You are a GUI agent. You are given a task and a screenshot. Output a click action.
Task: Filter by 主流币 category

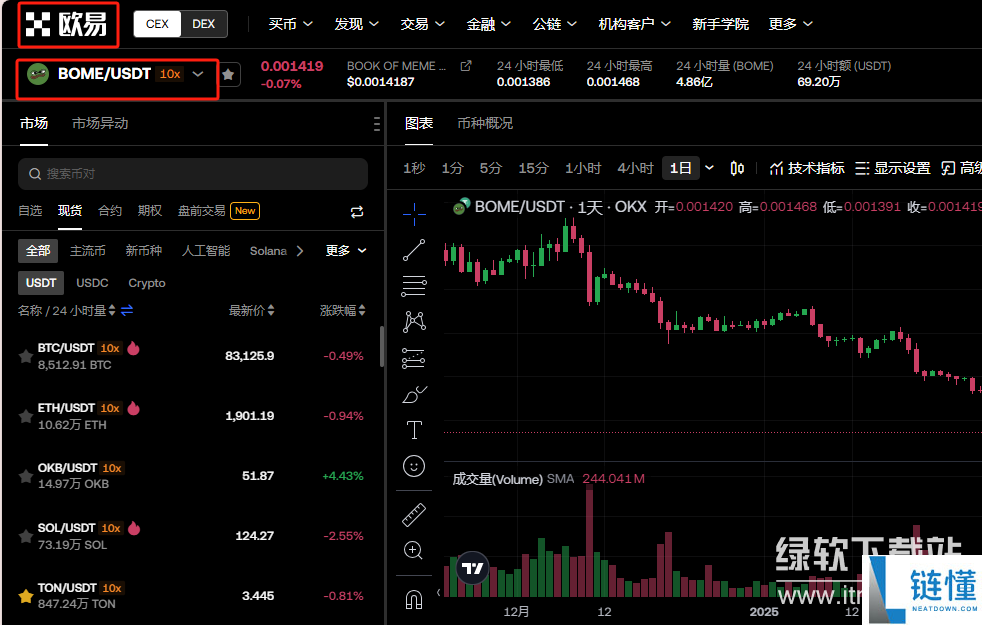88,251
